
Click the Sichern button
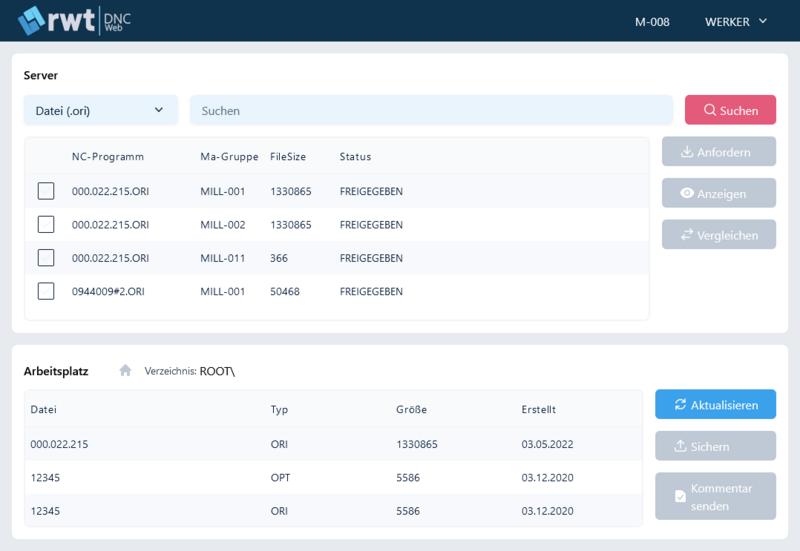[x=715, y=446]
